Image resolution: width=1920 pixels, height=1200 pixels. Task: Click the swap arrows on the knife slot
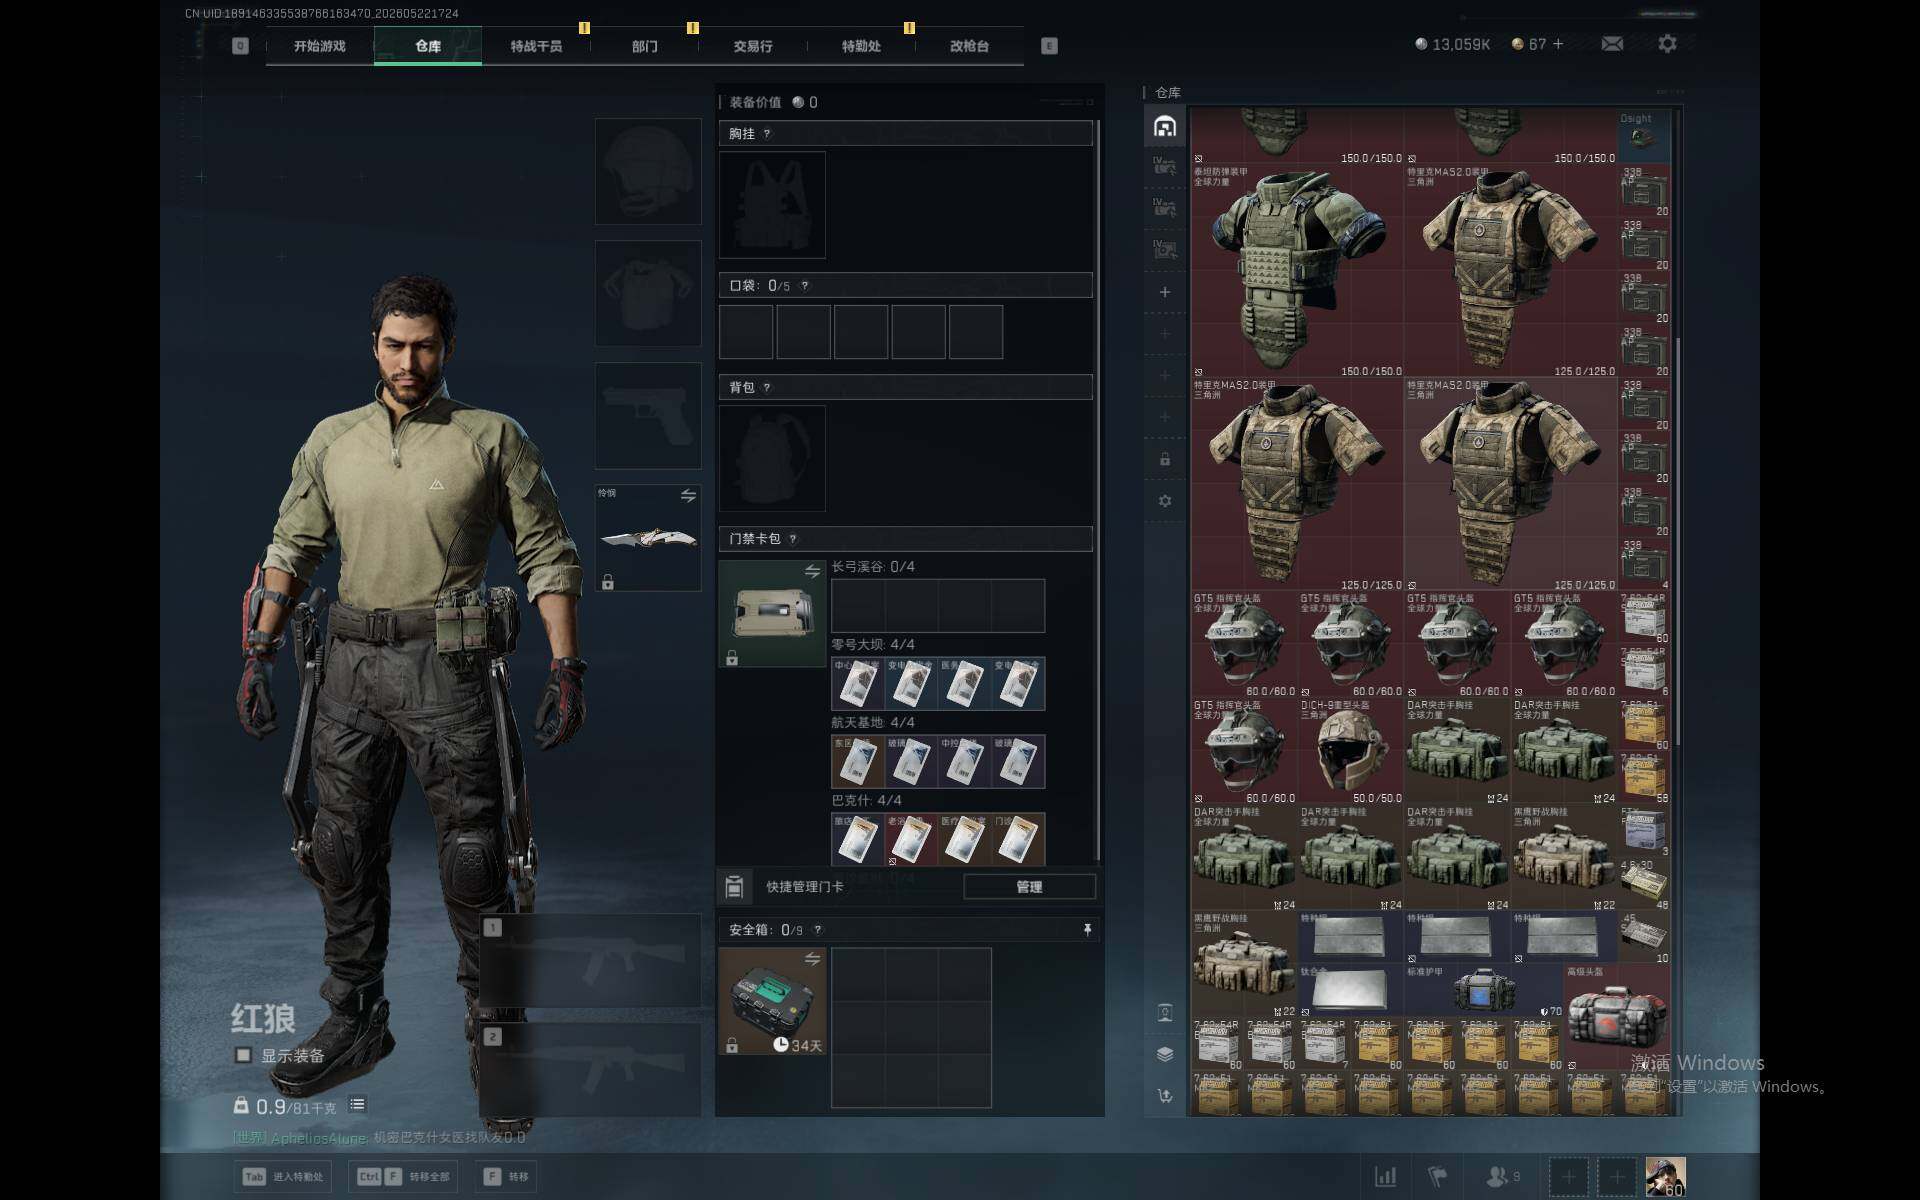click(688, 495)
